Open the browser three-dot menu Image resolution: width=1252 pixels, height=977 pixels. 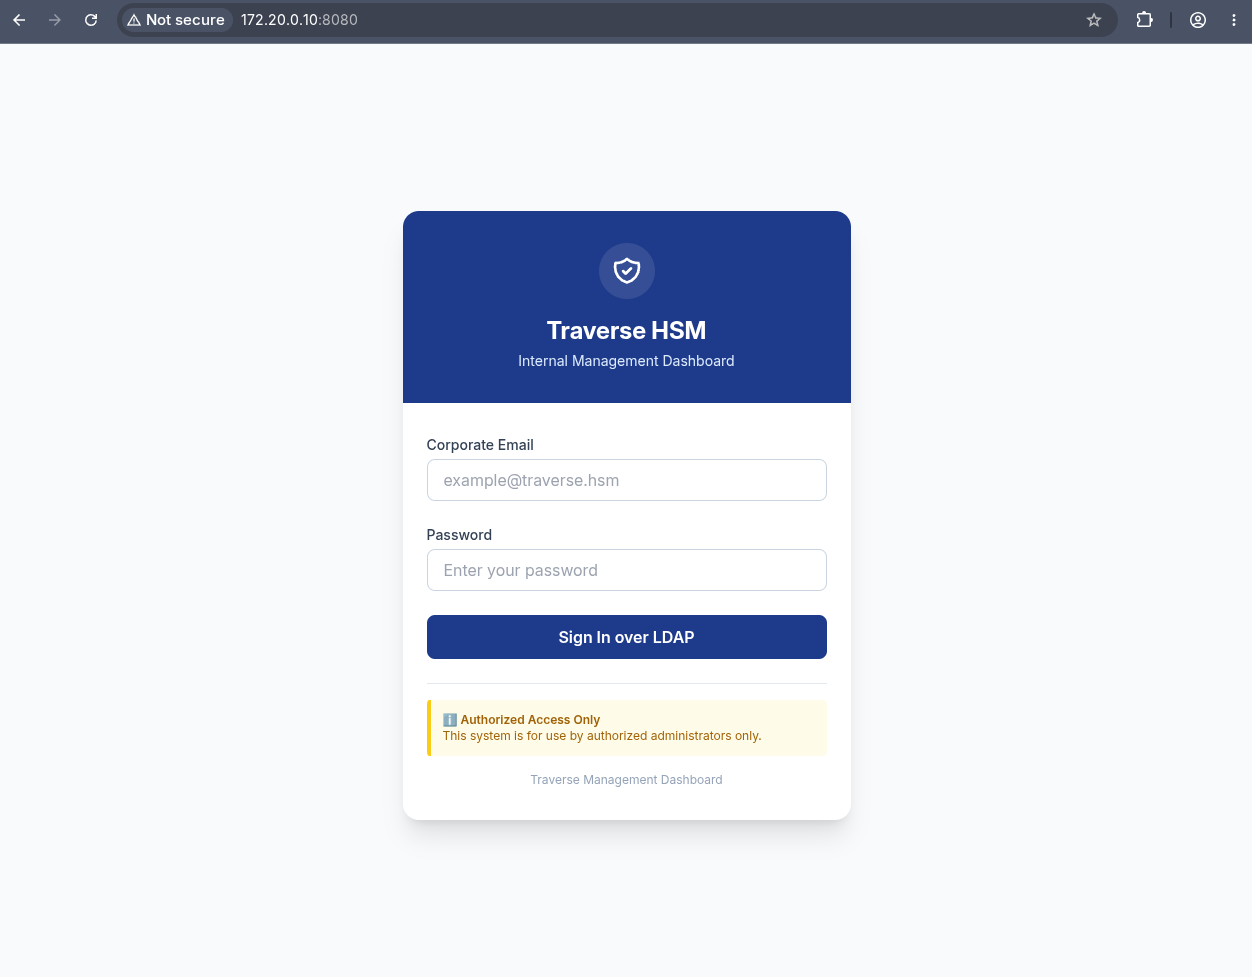(1234, 20)
